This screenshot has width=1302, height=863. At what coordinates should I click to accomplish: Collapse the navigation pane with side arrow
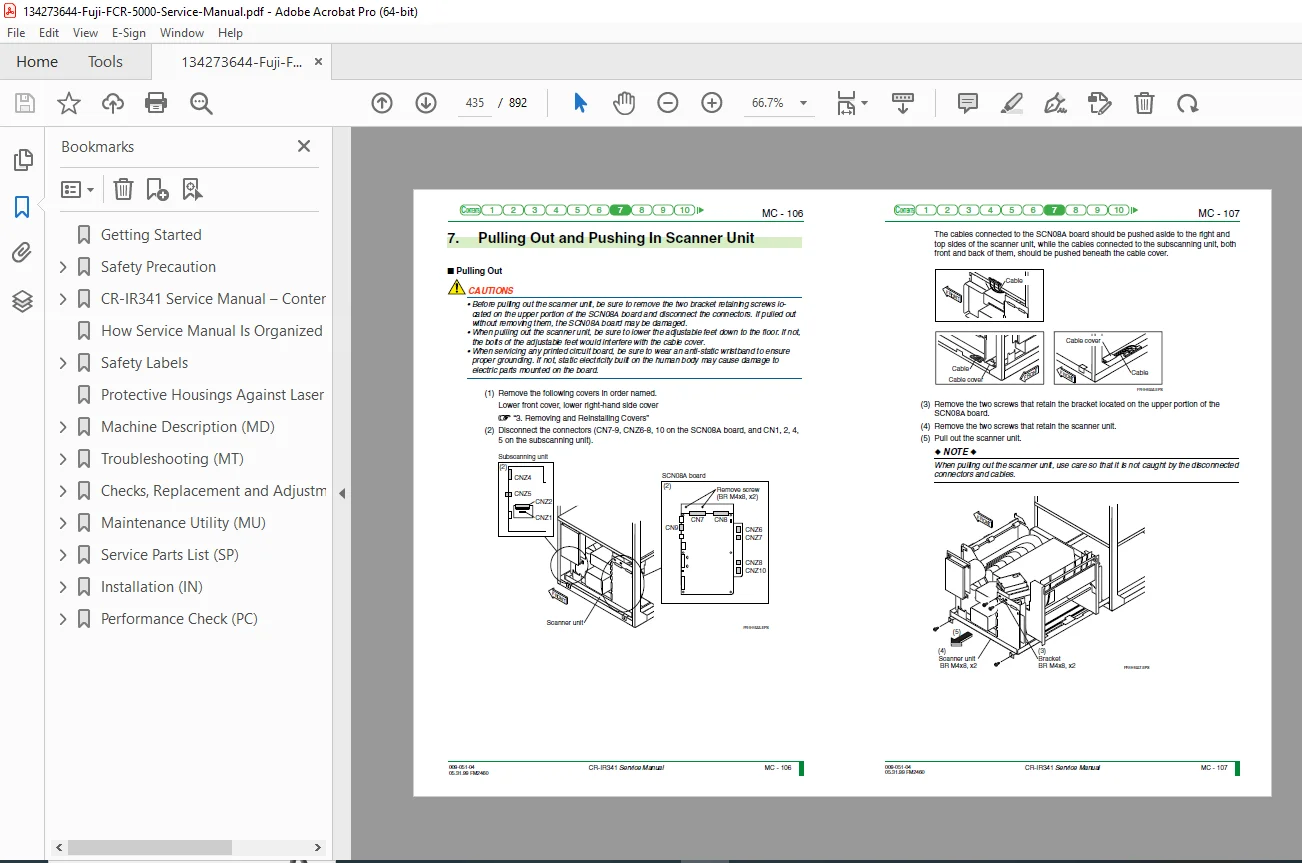(342, 493)
